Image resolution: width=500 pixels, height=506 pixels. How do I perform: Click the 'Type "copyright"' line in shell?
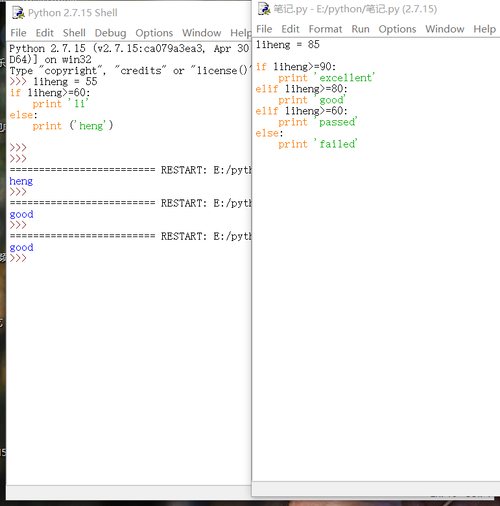pyautogui.click(x=129, y=70)
